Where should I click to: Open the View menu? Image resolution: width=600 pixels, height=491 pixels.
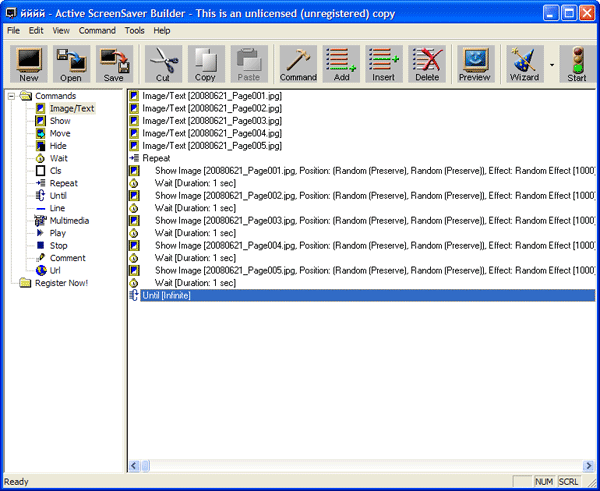[x=61, y=31]
